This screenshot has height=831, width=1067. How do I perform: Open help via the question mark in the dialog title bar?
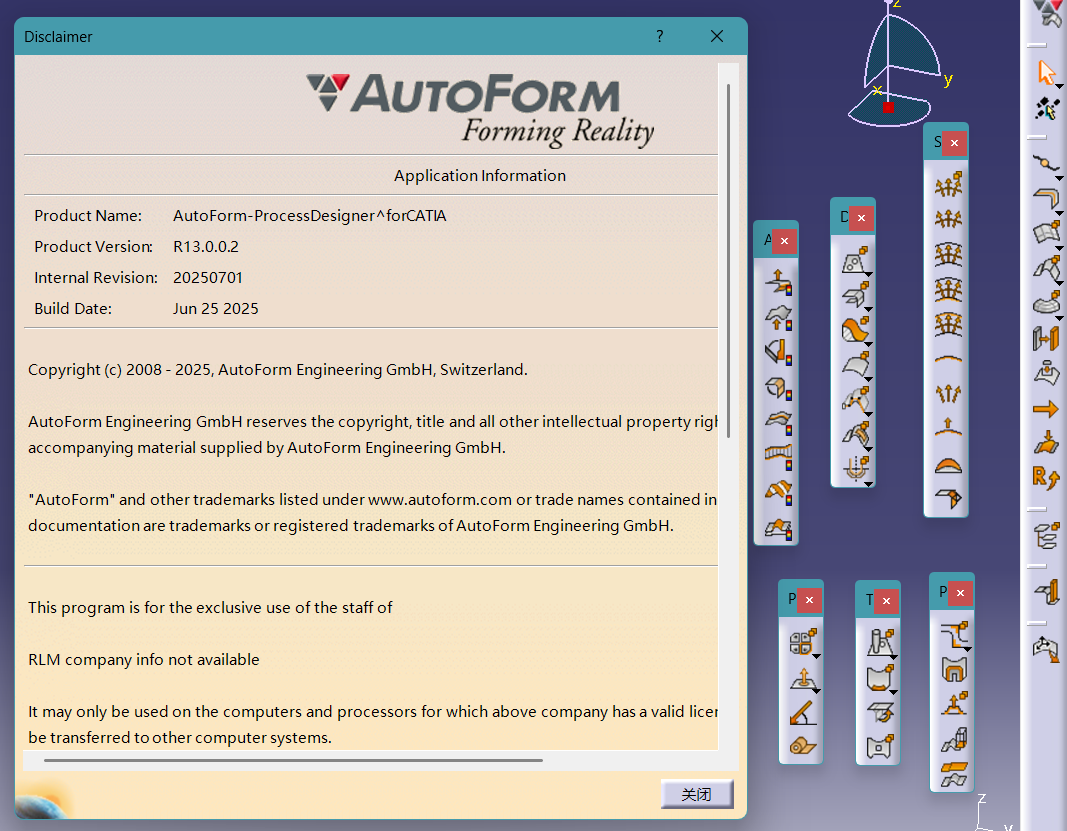coord(659,36)
